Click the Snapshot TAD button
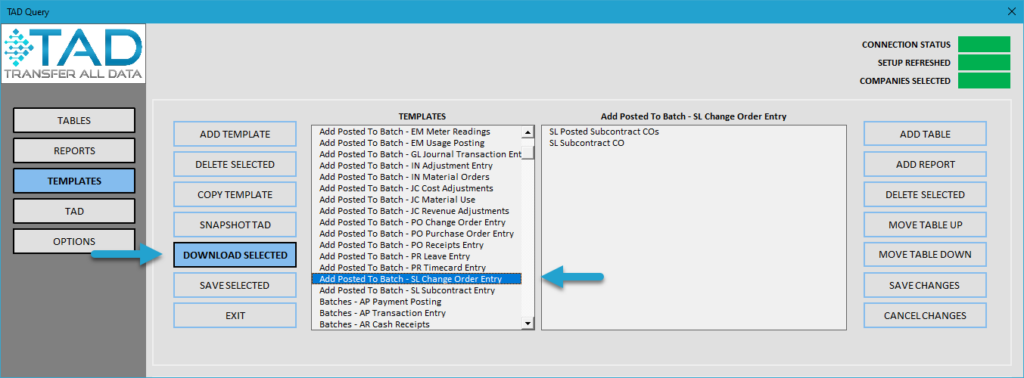Viewport: 1024px width, 378px height. [x=234, y=225]
